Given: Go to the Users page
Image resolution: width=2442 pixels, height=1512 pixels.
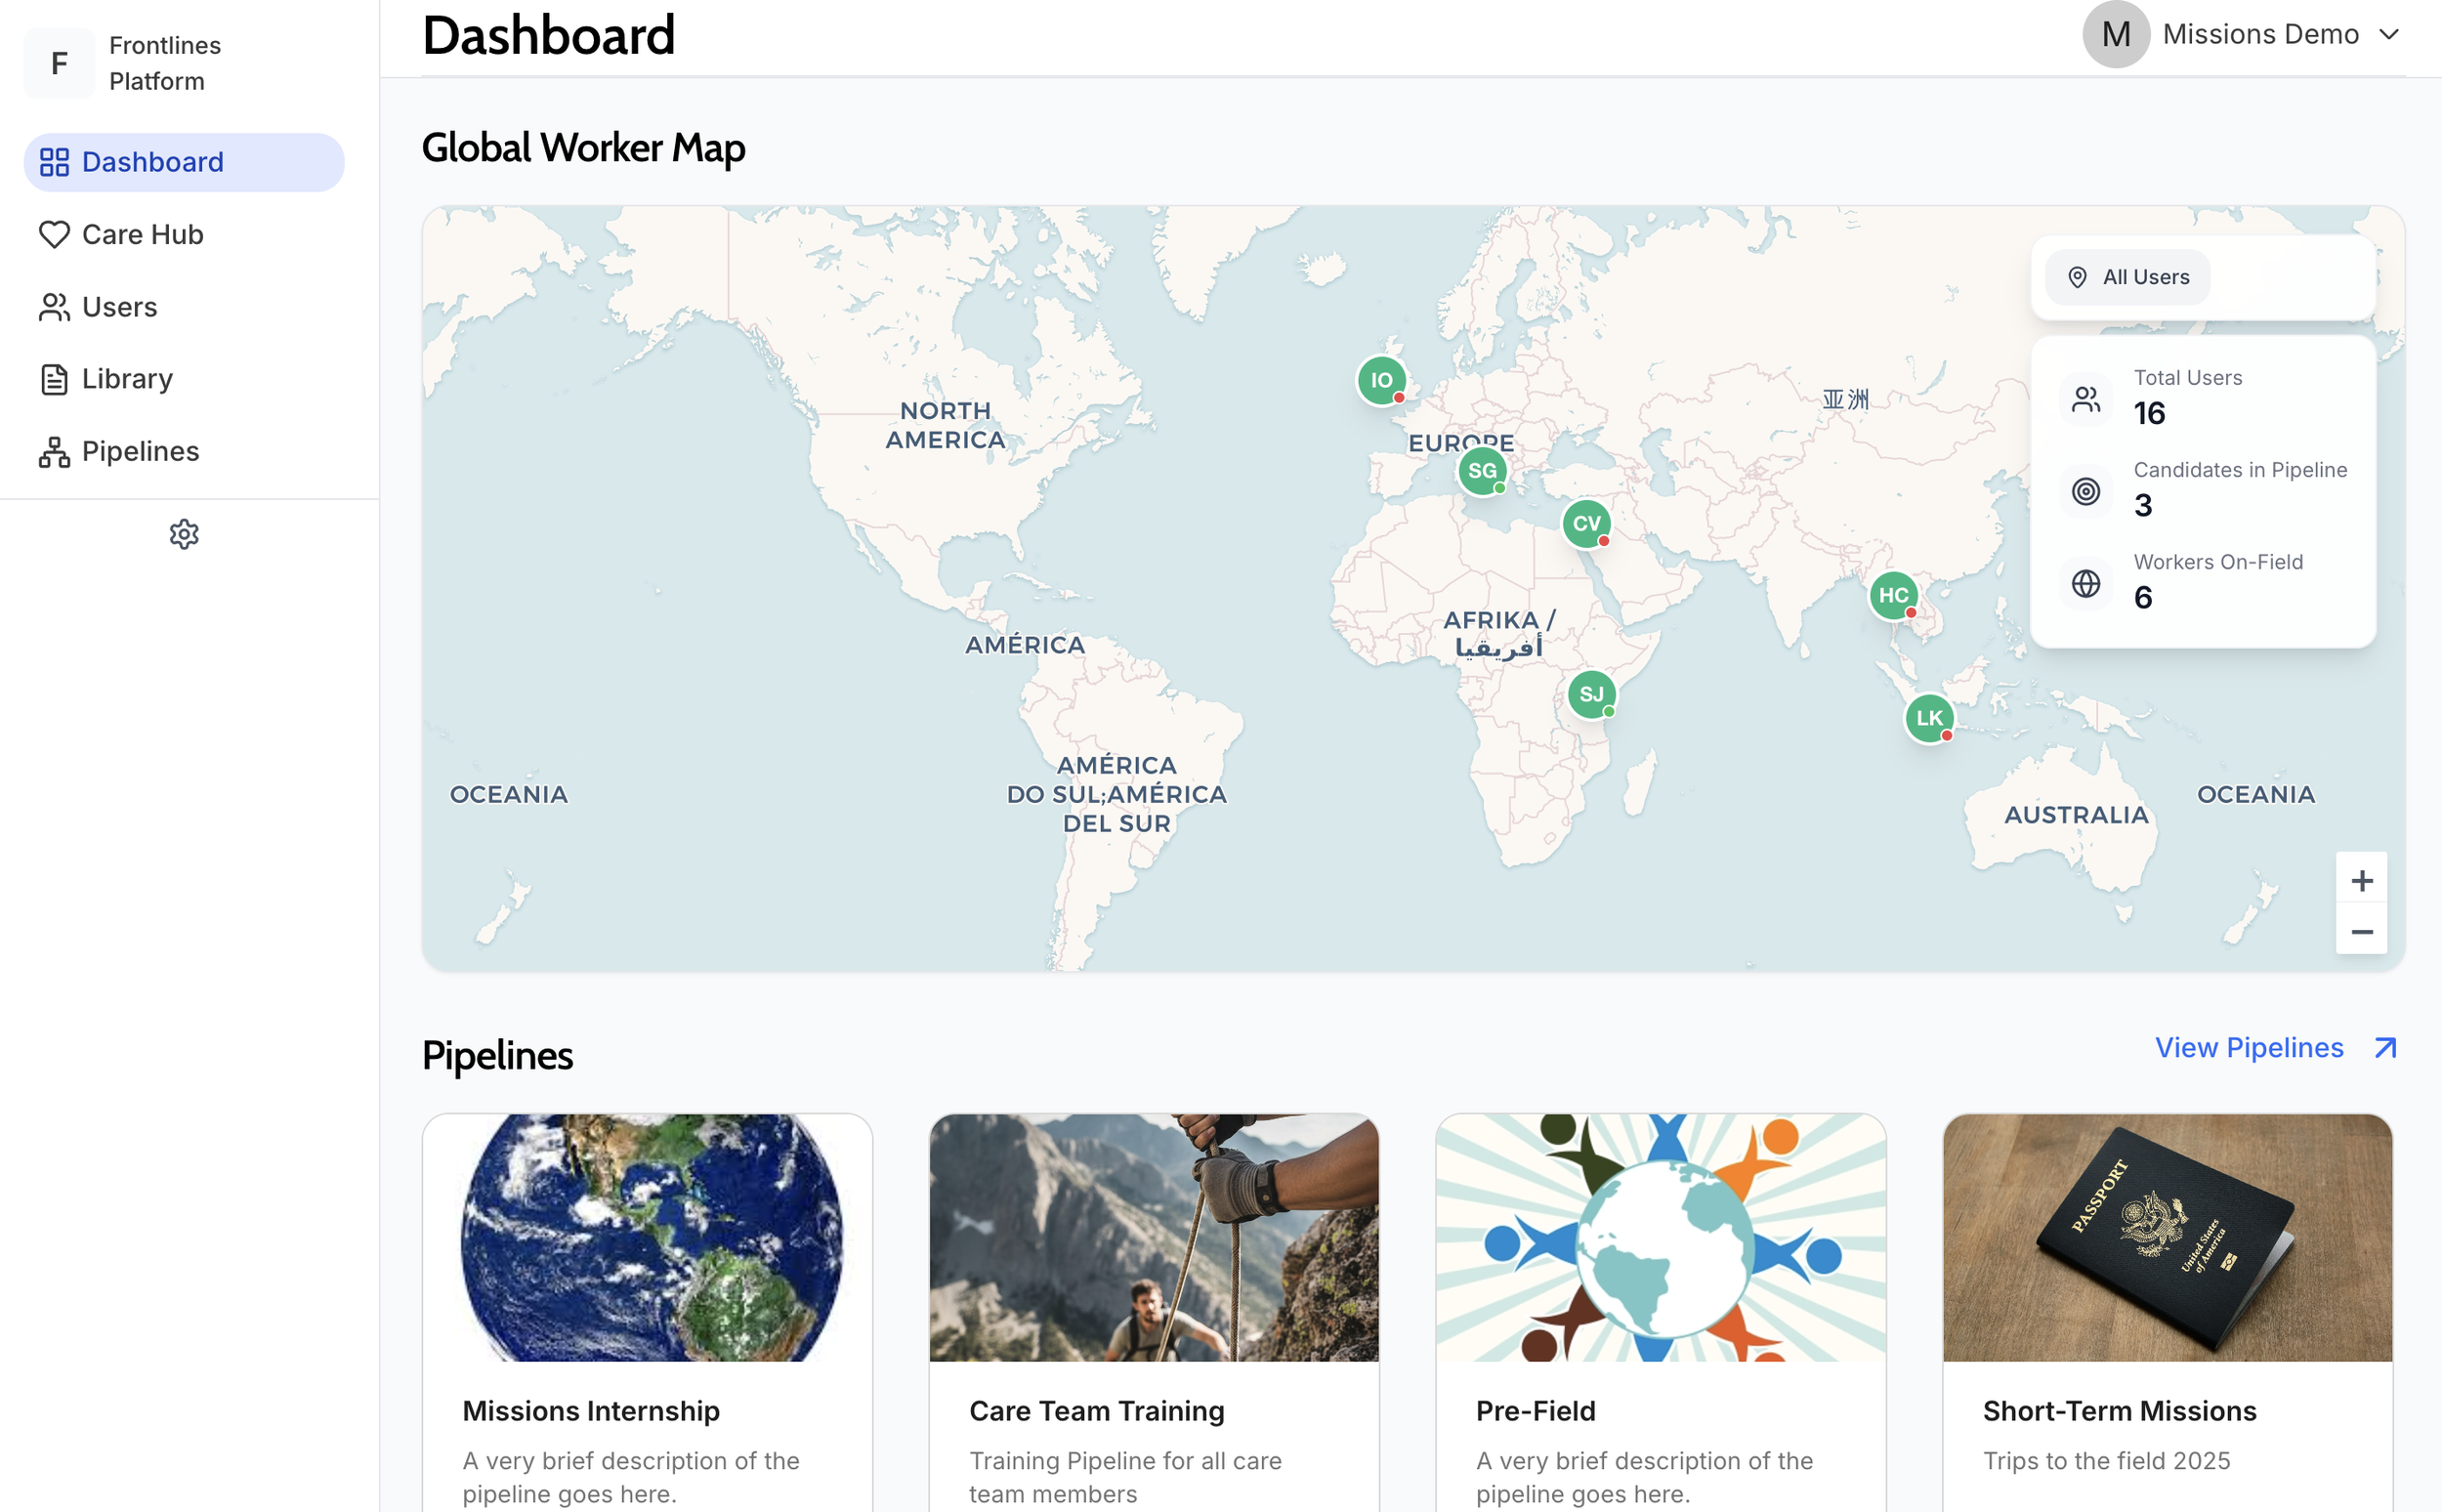Looking at the screenshot, I should tap(119, 307).
